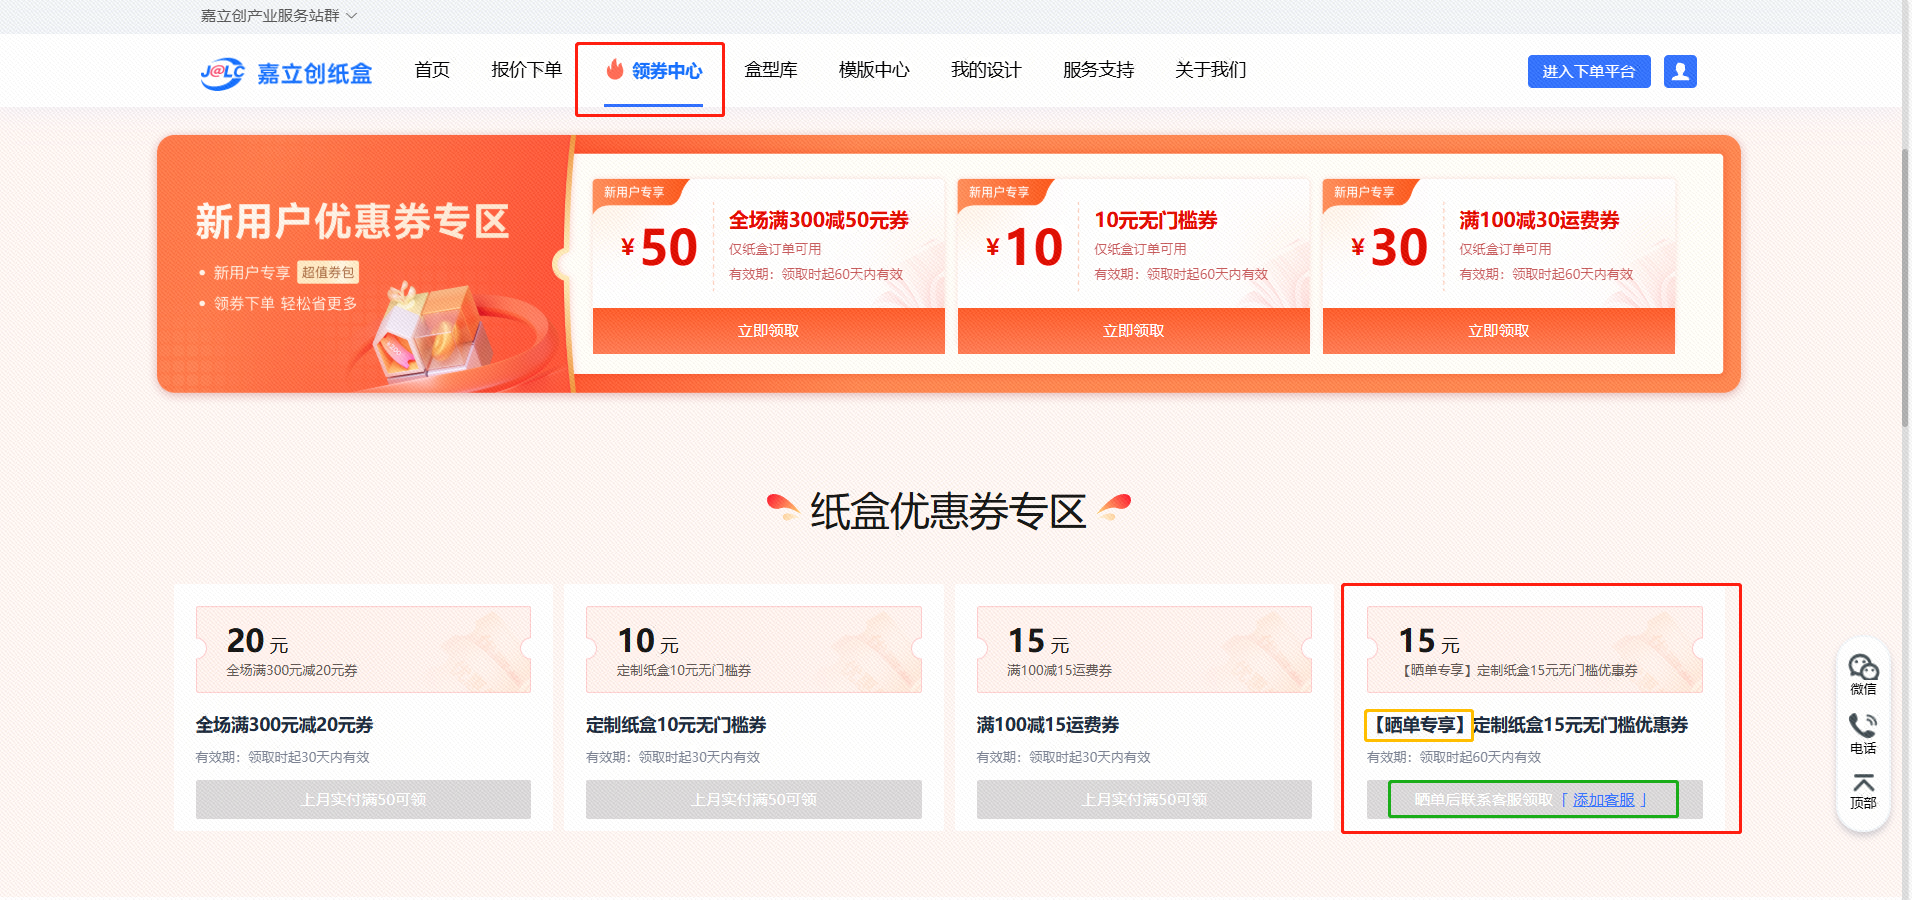
Task: Open the 盒型库 nav item
Action: [771, 70]
